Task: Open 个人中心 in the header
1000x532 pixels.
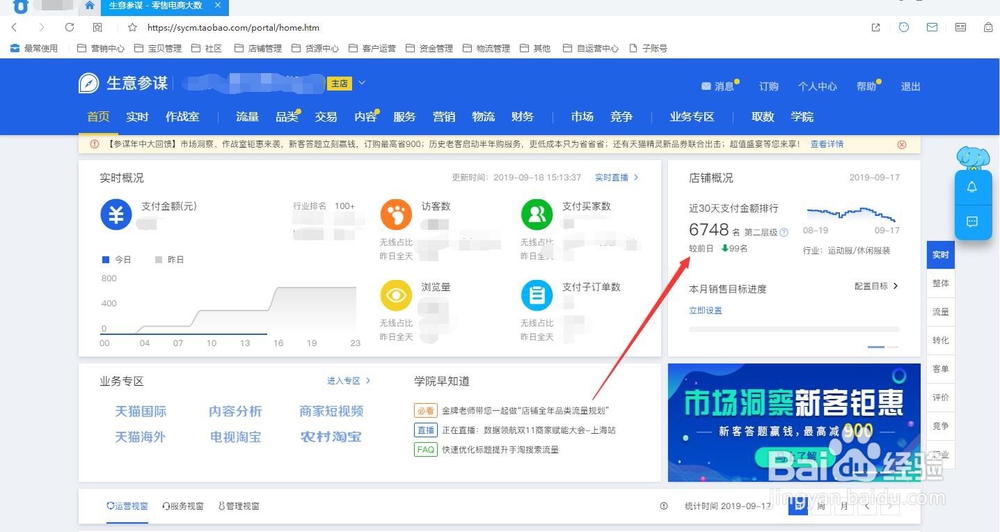Action: 817,86
